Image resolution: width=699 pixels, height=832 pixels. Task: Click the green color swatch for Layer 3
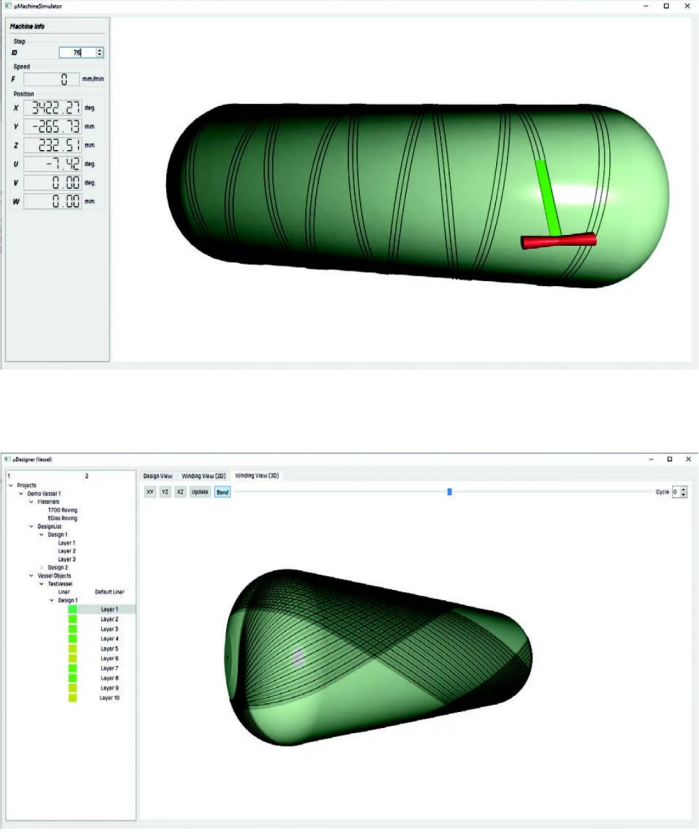[x=72, y=629]
